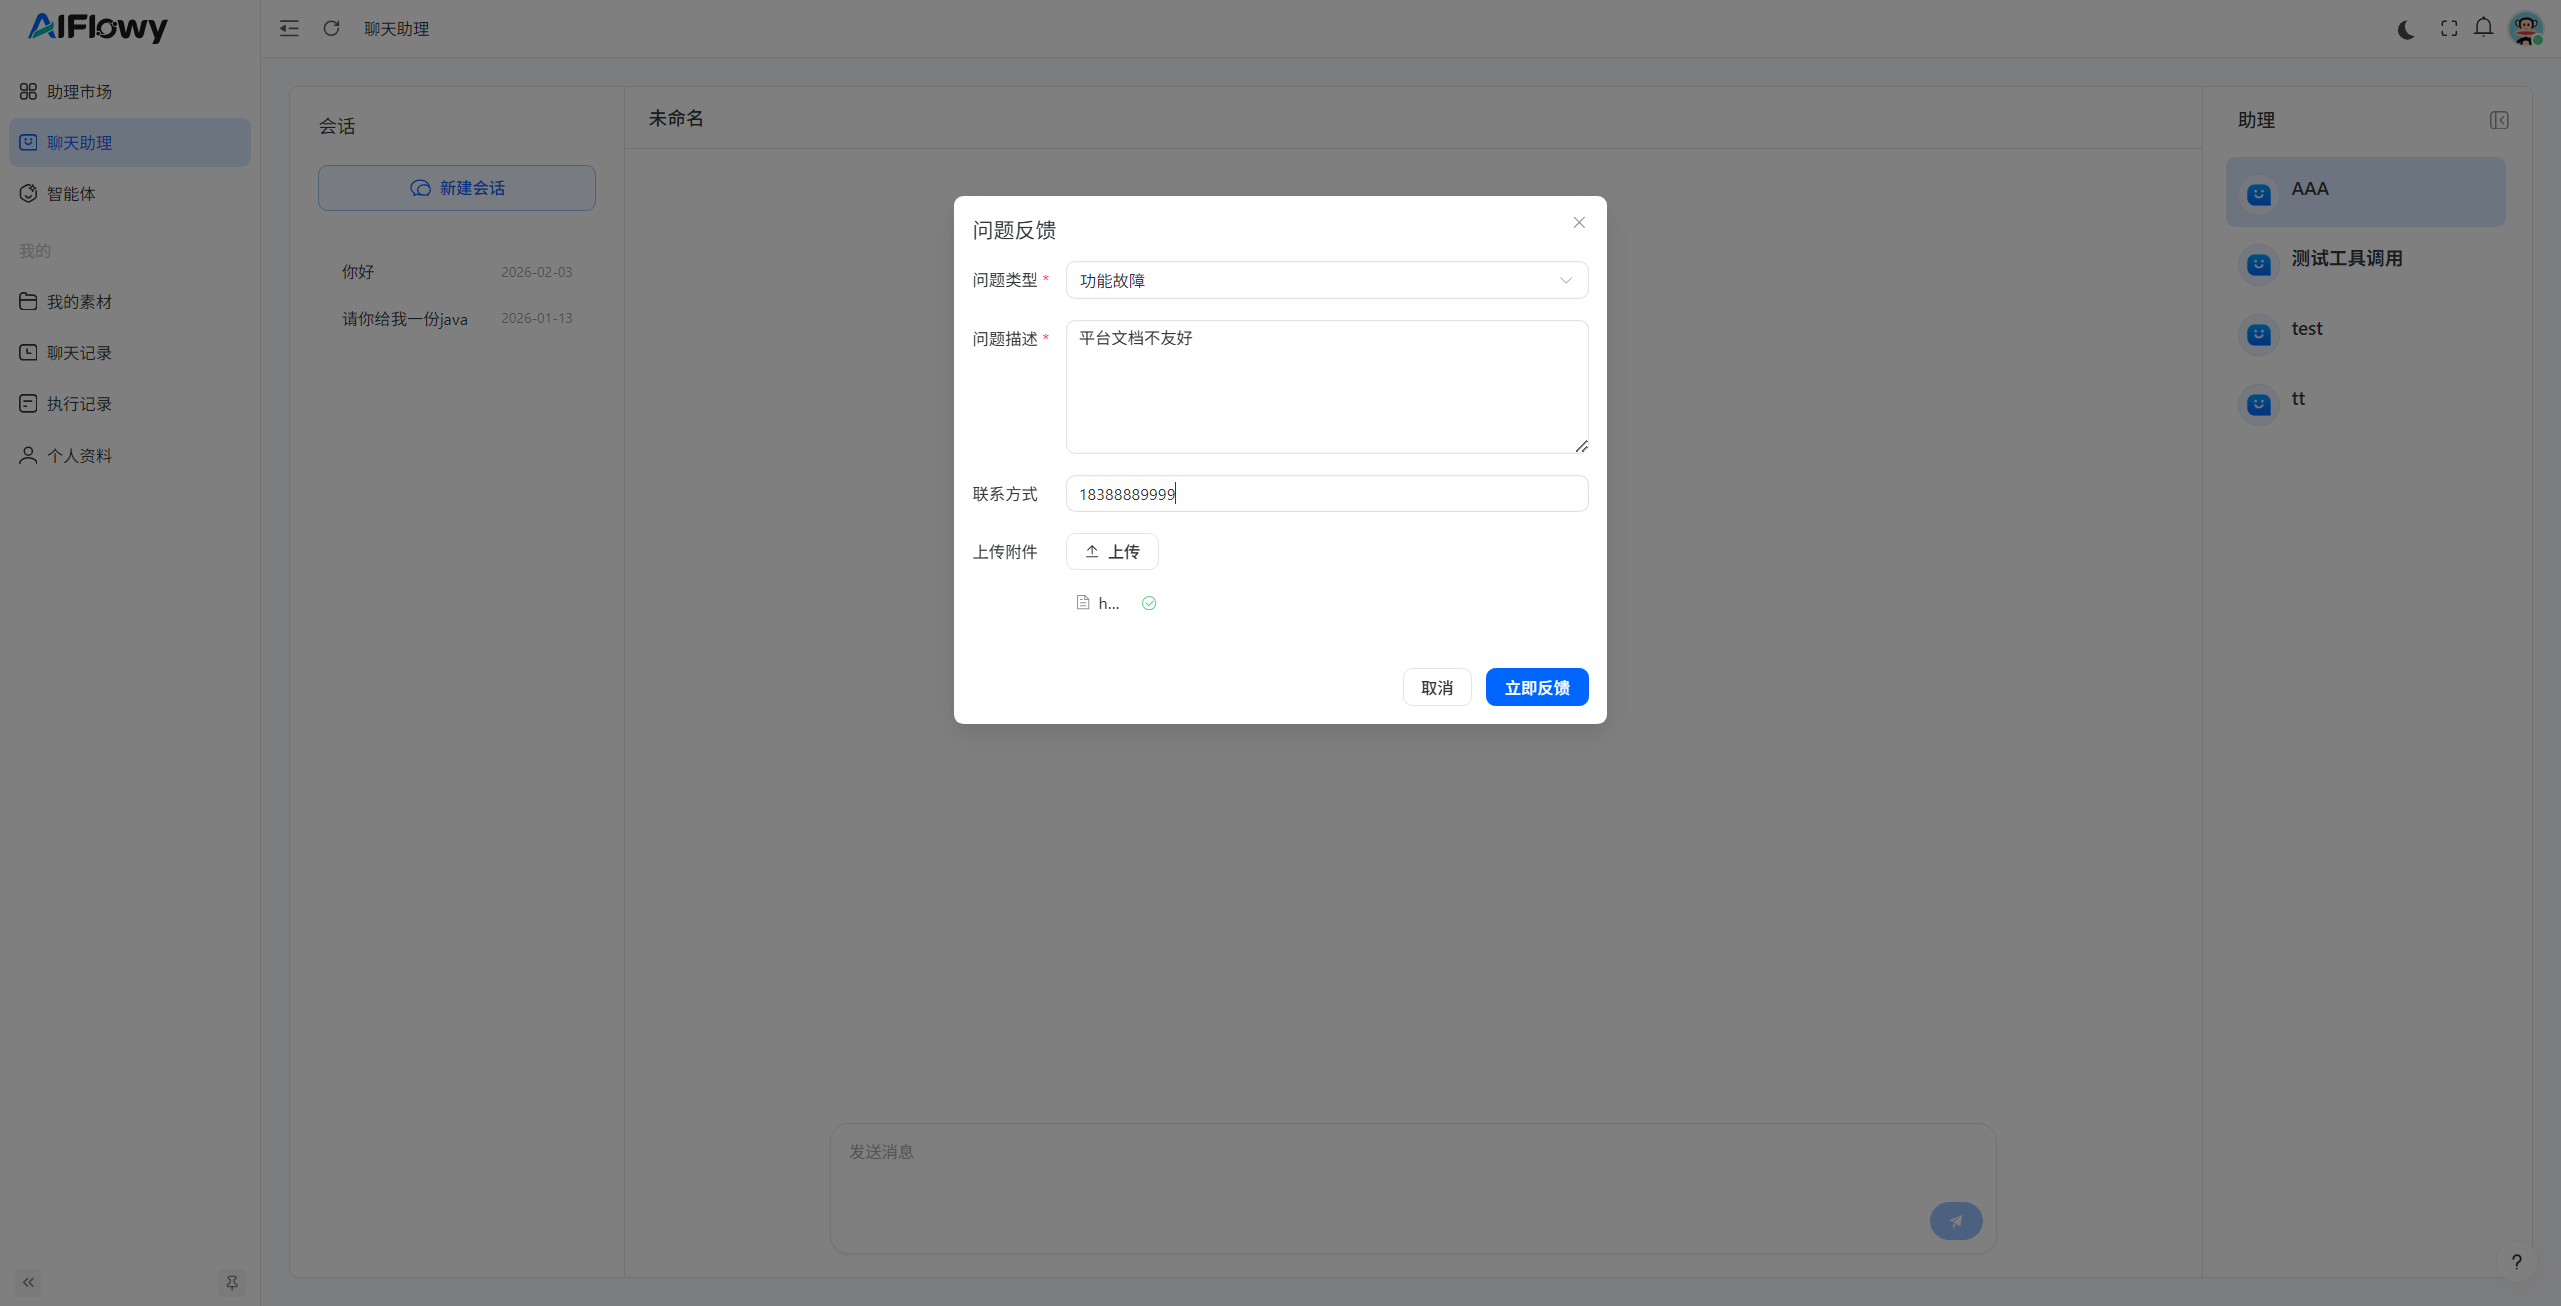Focus the 联系方式 input field

(1326, 494)
